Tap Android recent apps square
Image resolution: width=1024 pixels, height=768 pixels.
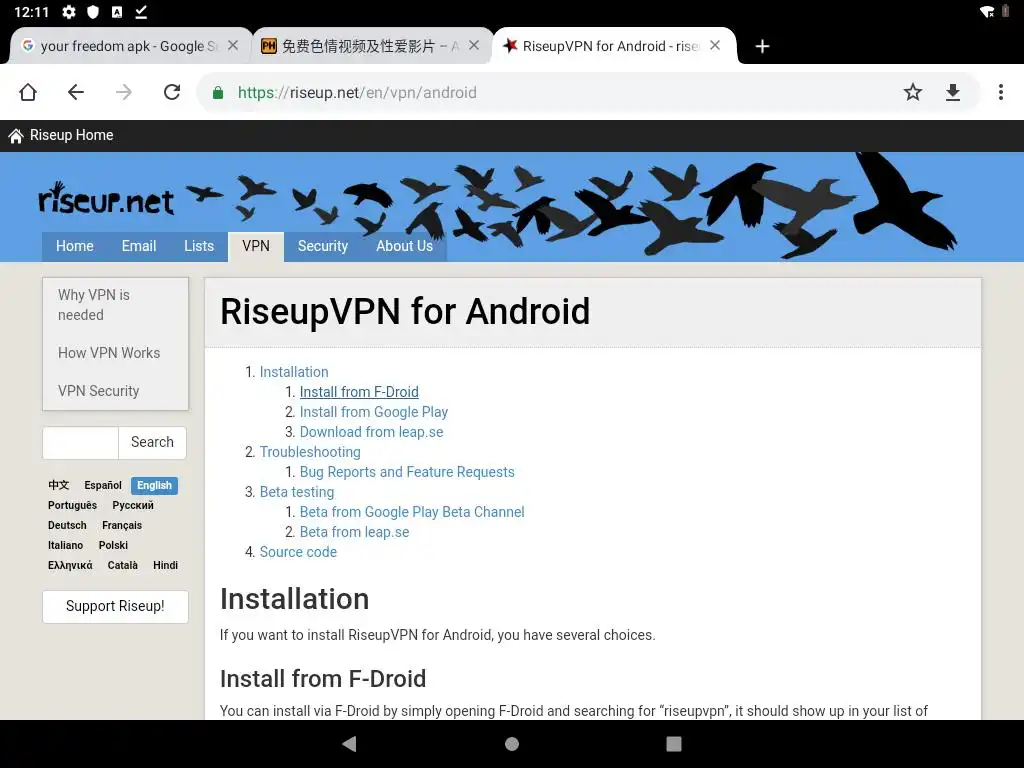point(674,744)
